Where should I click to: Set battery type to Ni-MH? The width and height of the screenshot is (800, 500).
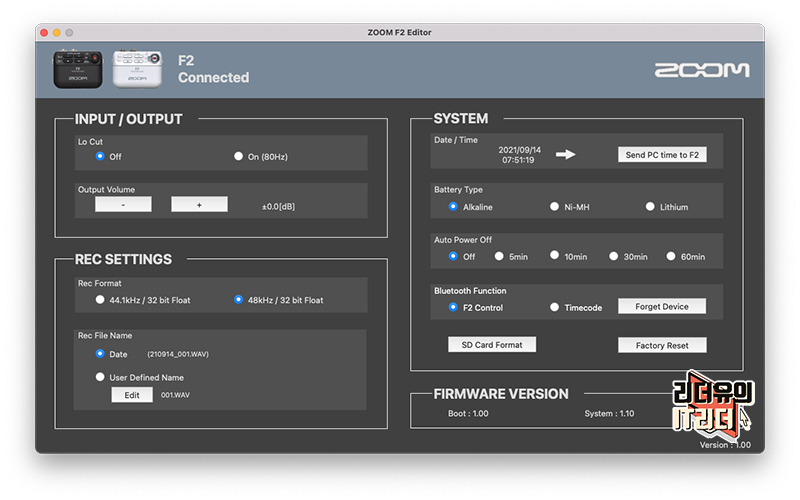click(554, 207)
